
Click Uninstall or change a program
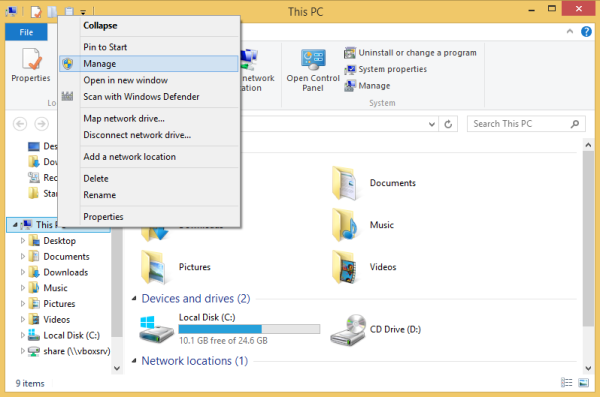point(410,52)
